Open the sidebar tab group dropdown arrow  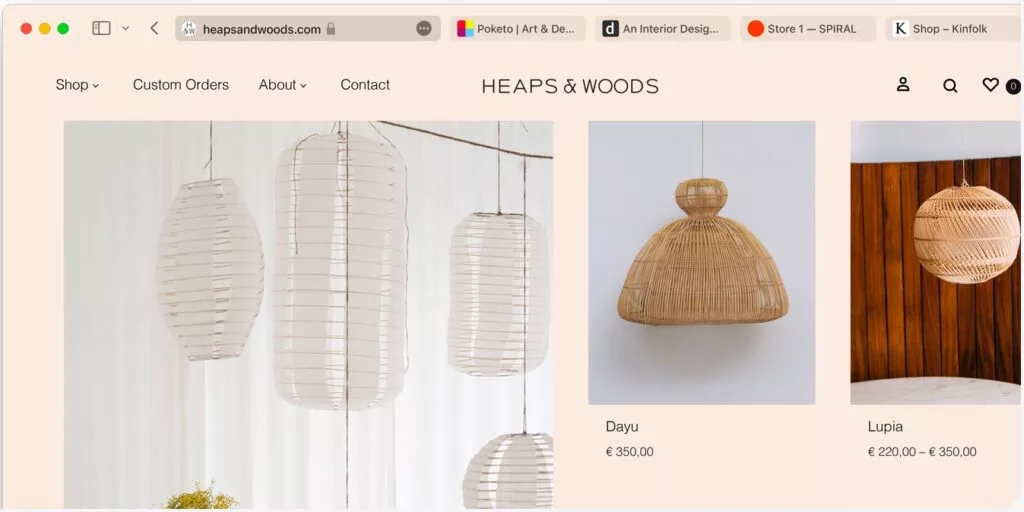point(125,29)
